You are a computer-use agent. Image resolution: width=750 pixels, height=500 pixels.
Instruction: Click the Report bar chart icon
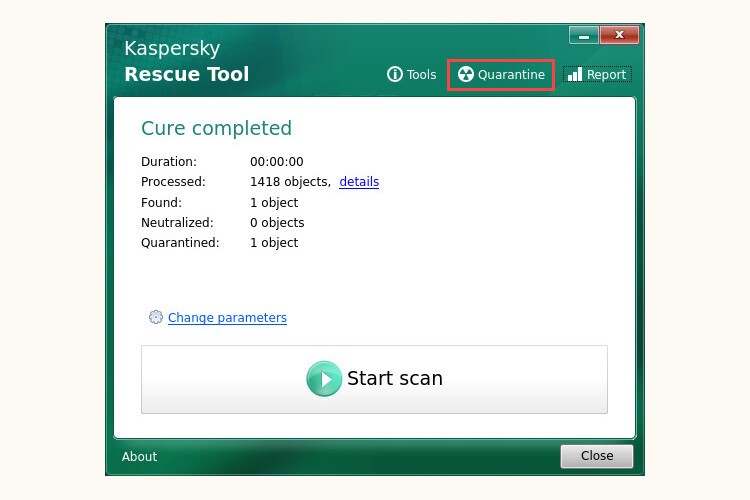click(x=575, y=74)
